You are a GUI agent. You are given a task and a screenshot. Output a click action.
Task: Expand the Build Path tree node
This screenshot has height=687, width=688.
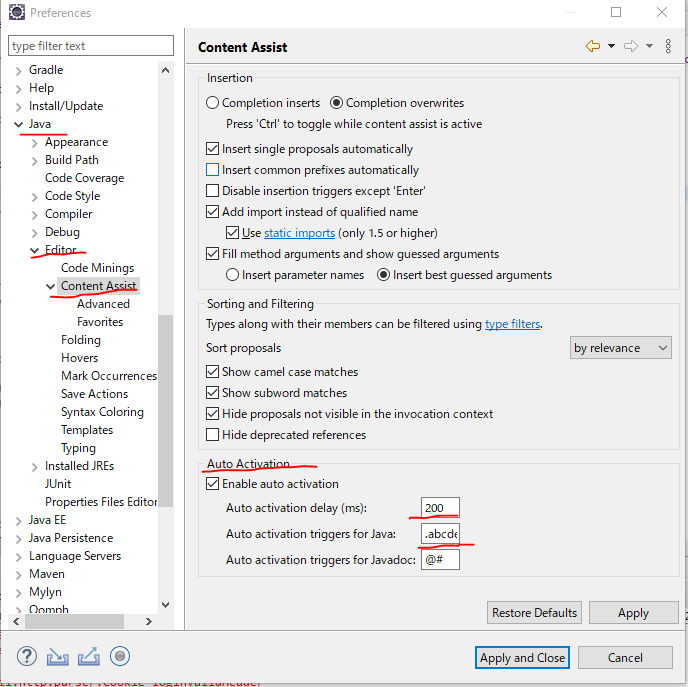coord(35,161)
